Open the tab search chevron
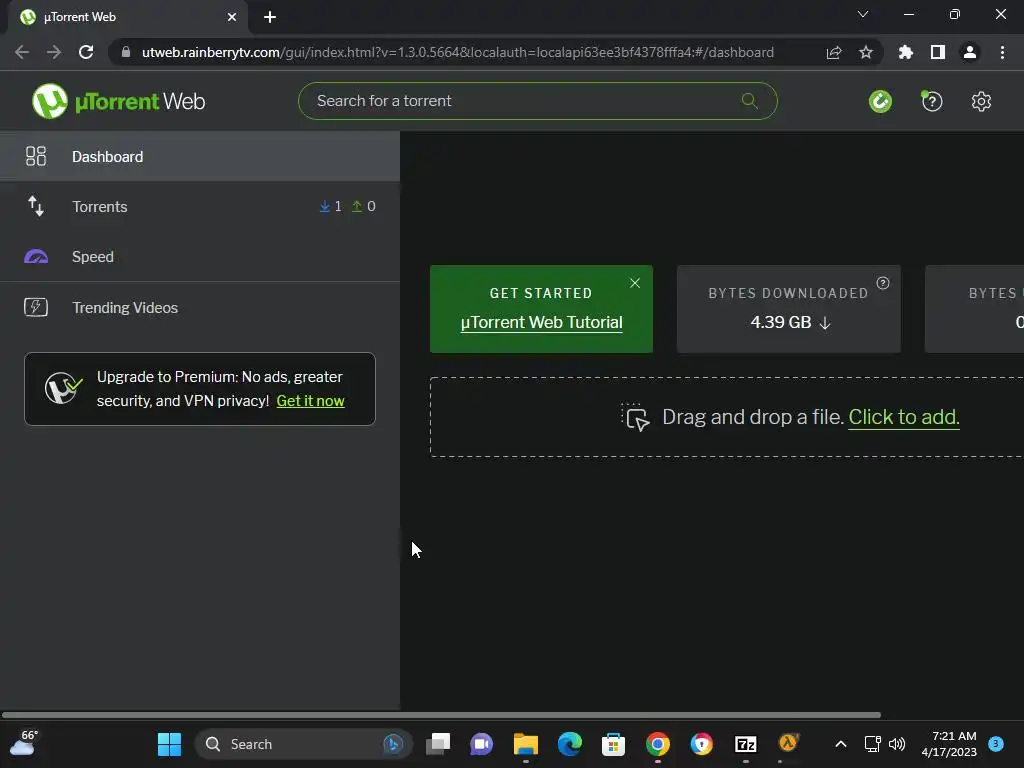Viewport: 1024px width, 768px height. [863, 14]
